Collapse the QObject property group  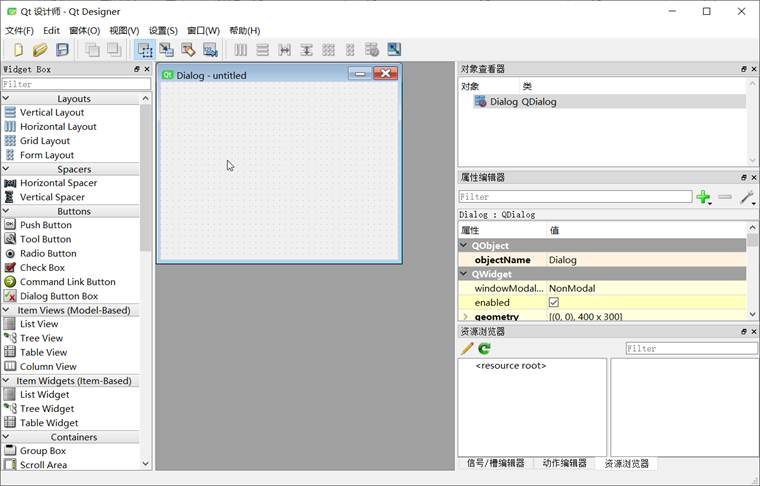pos(464,246)
